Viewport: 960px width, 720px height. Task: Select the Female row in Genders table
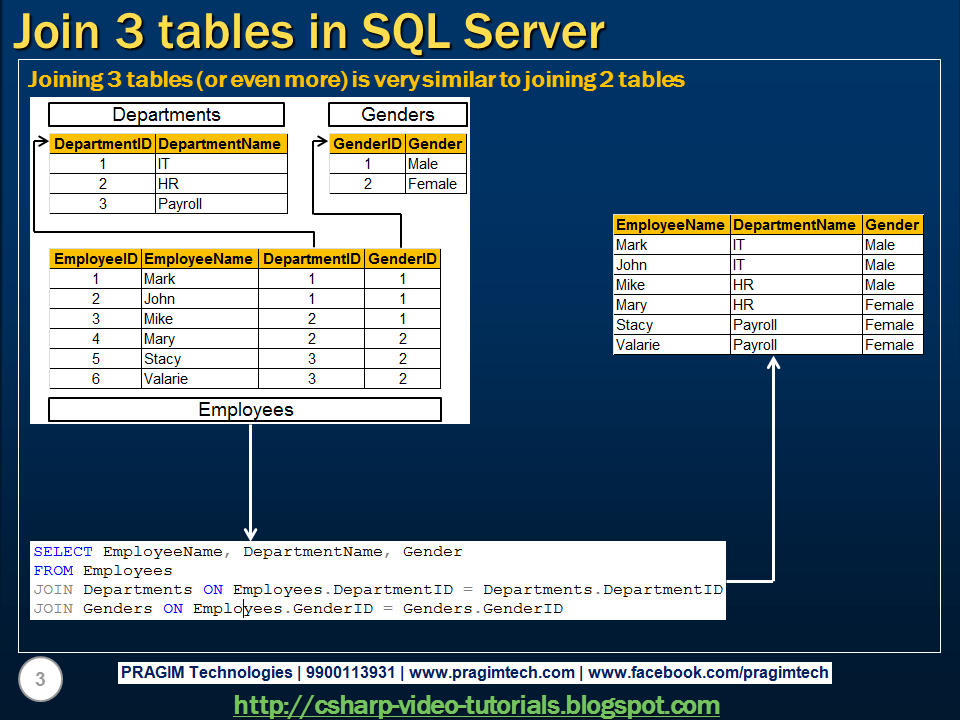tap(434, 184)
